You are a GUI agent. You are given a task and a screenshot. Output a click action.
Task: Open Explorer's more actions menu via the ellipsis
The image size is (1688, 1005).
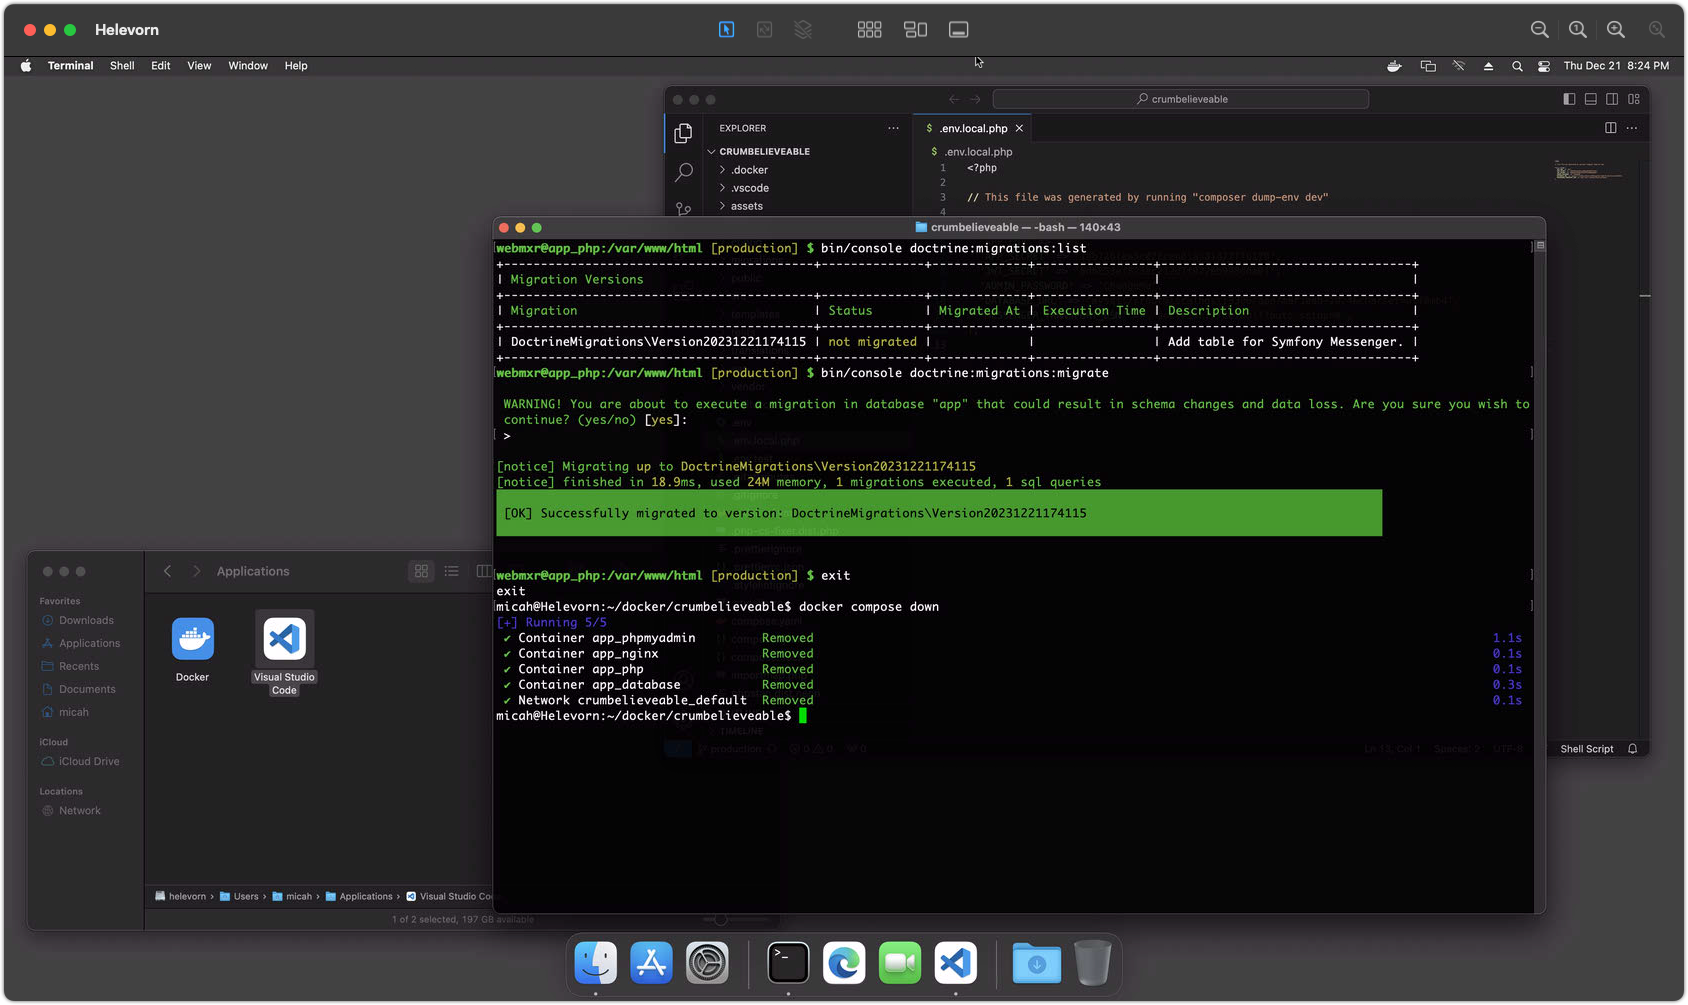(x=893, y=128)
